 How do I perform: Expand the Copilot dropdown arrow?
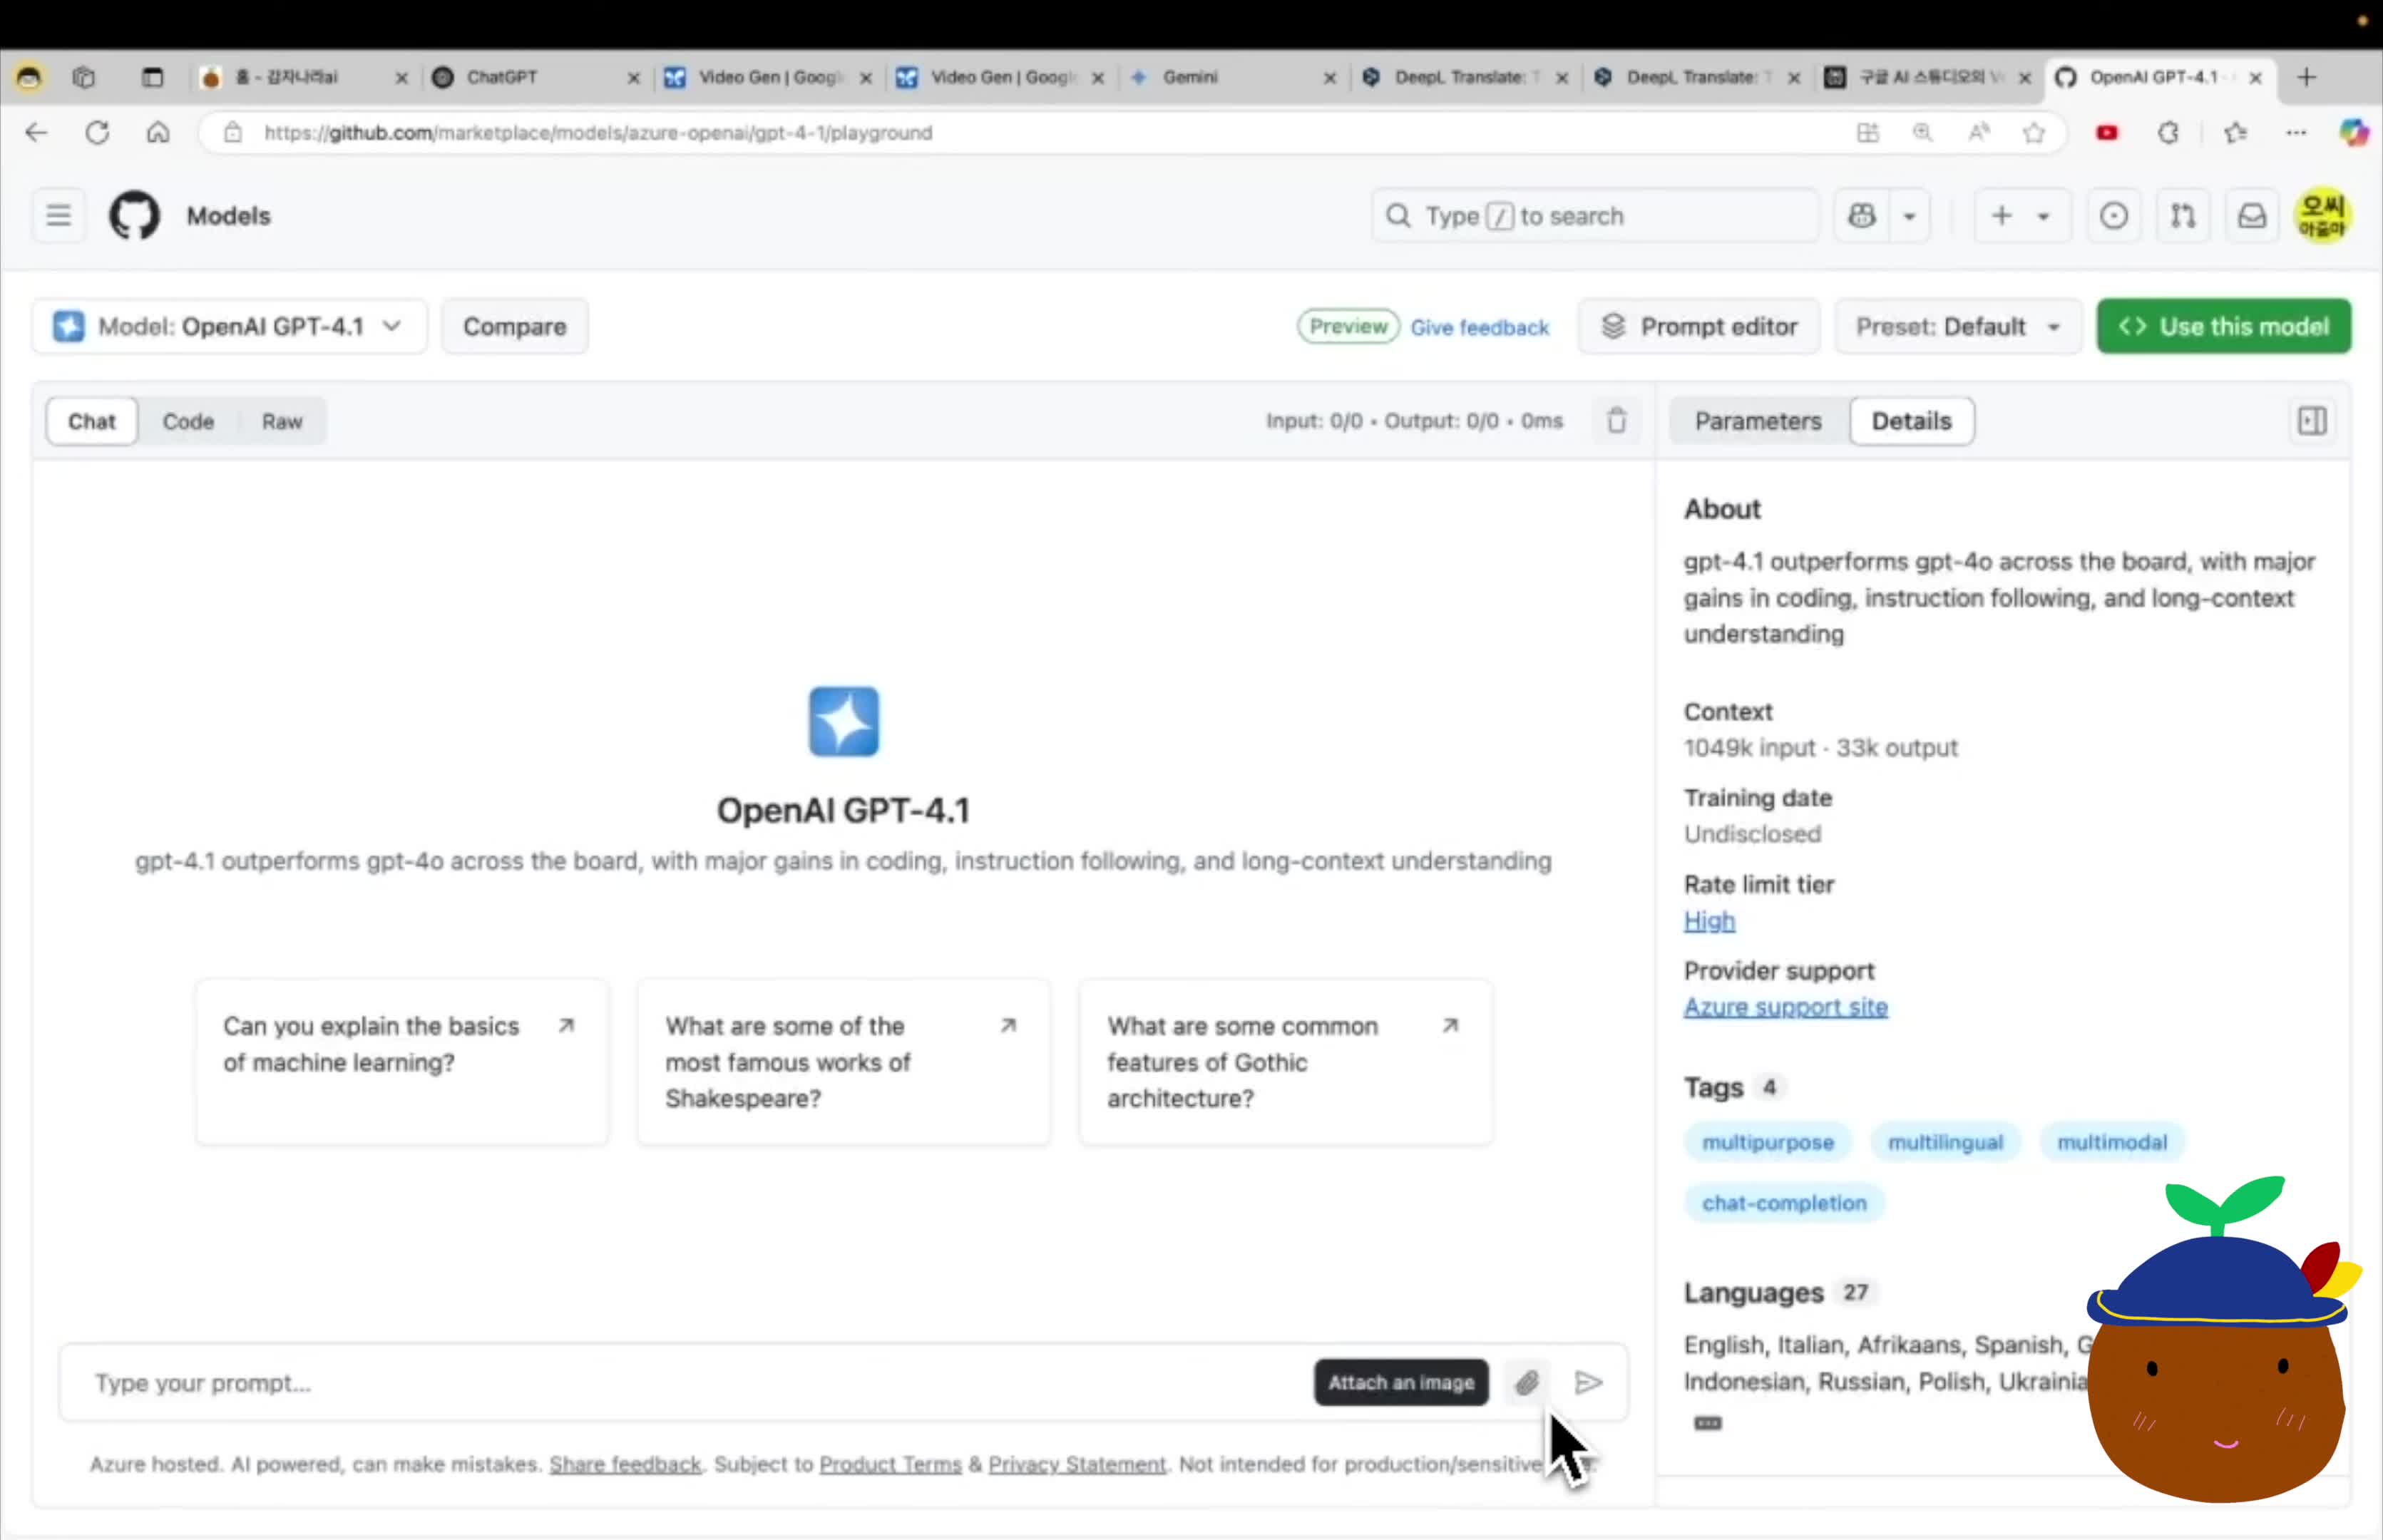click(x=1909, y=216)
